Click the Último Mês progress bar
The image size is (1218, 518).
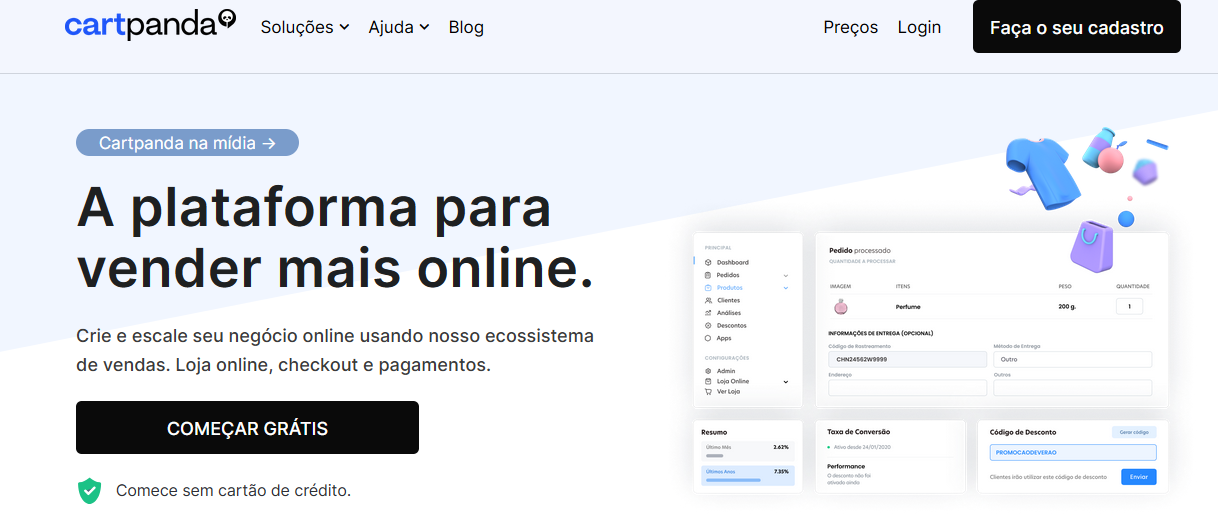pyautogui.click(x=714, y=455)
